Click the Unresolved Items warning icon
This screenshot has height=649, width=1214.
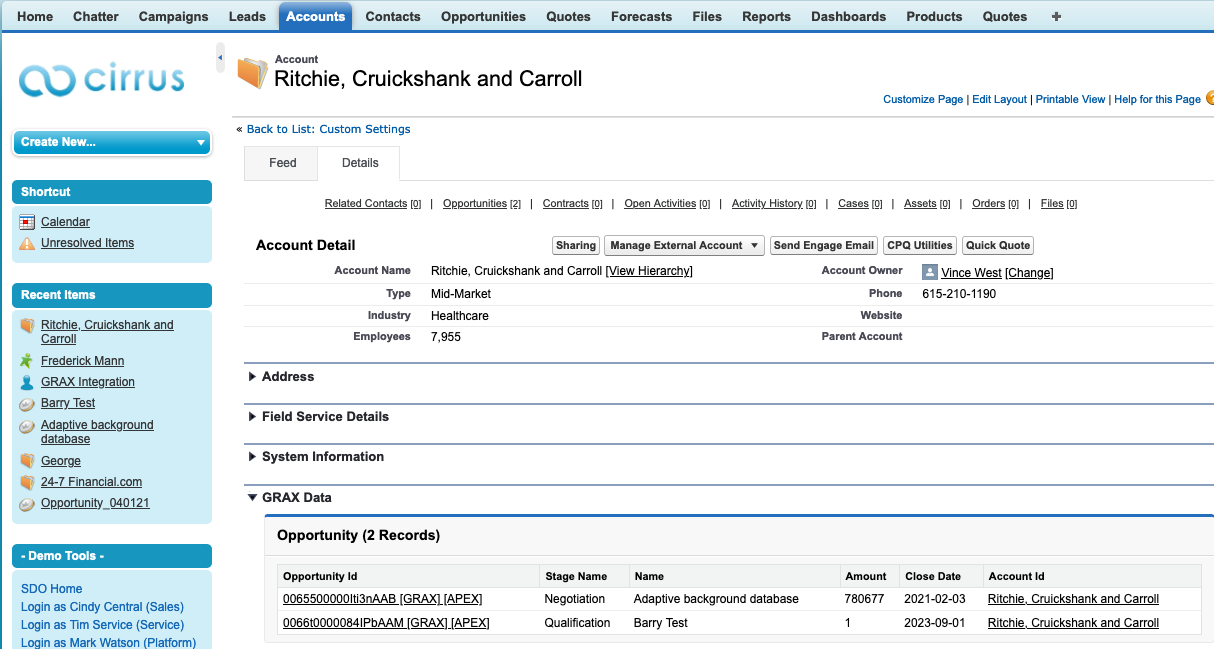click(27, 243)
